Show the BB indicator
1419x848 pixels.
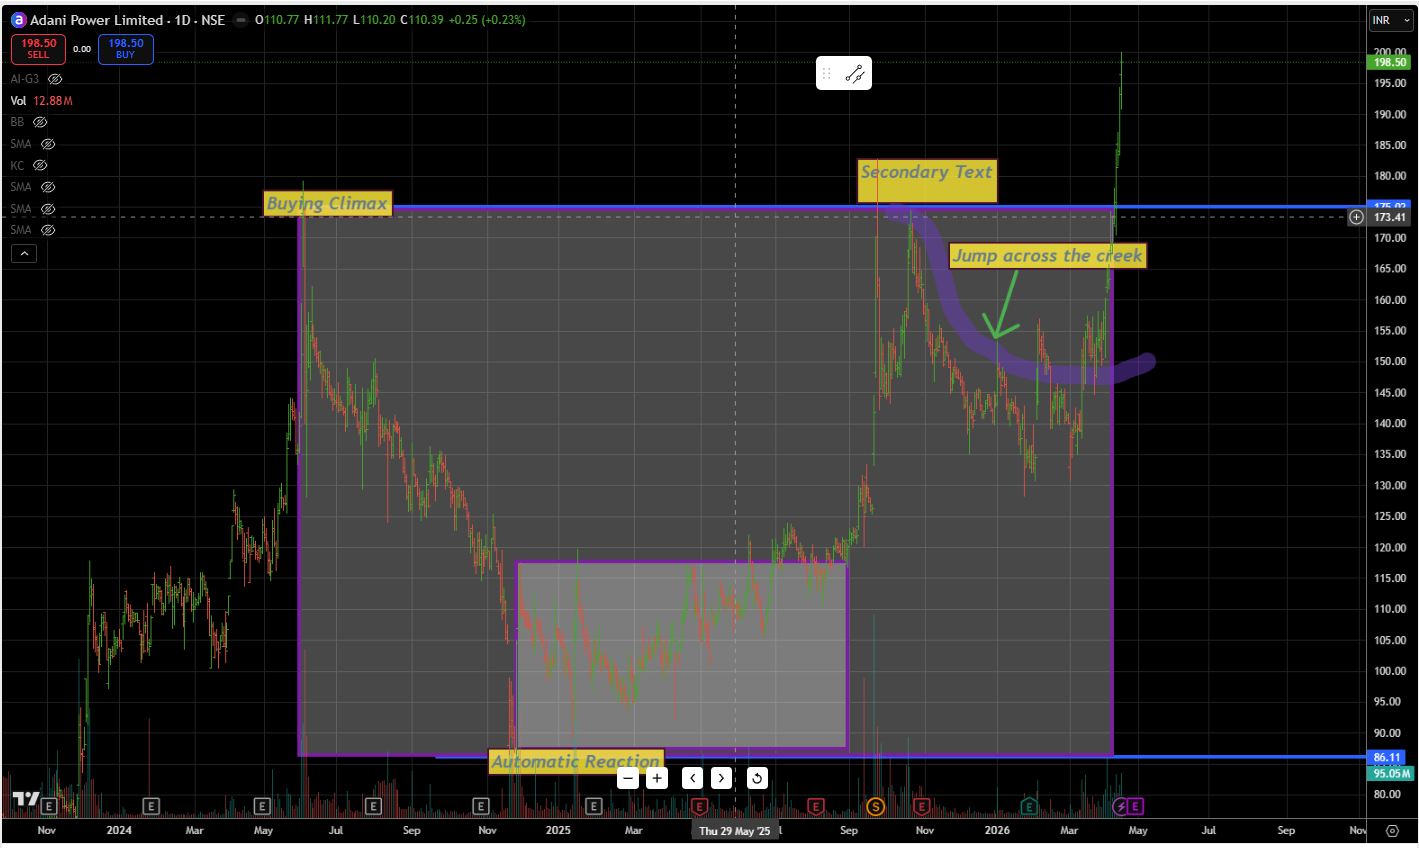(x=40, y=122)
